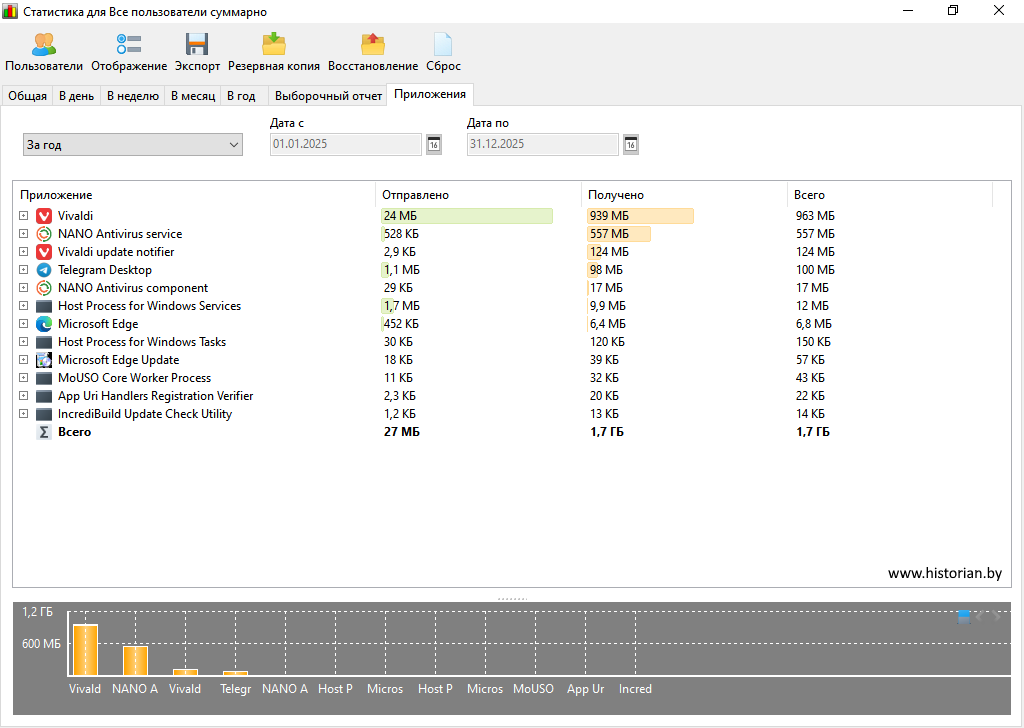The height and width of the screenshot is (728, 1024).
Task: Open Резервная копия backup icon
Action: tap(274, 45)
